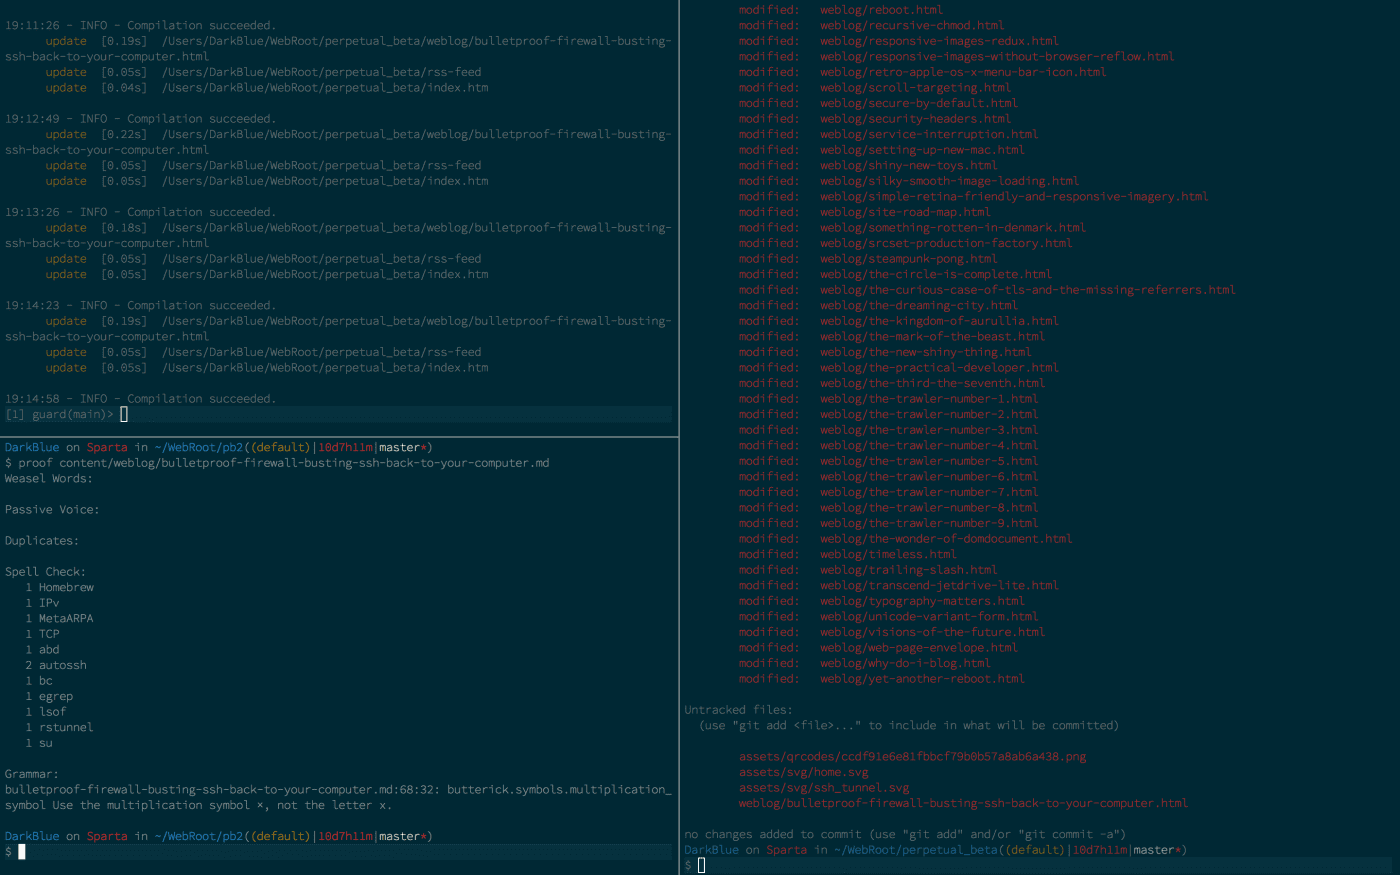
Task: Select 'weblog/the-trawler-number-1.html' line
Action: click(929, 399)
